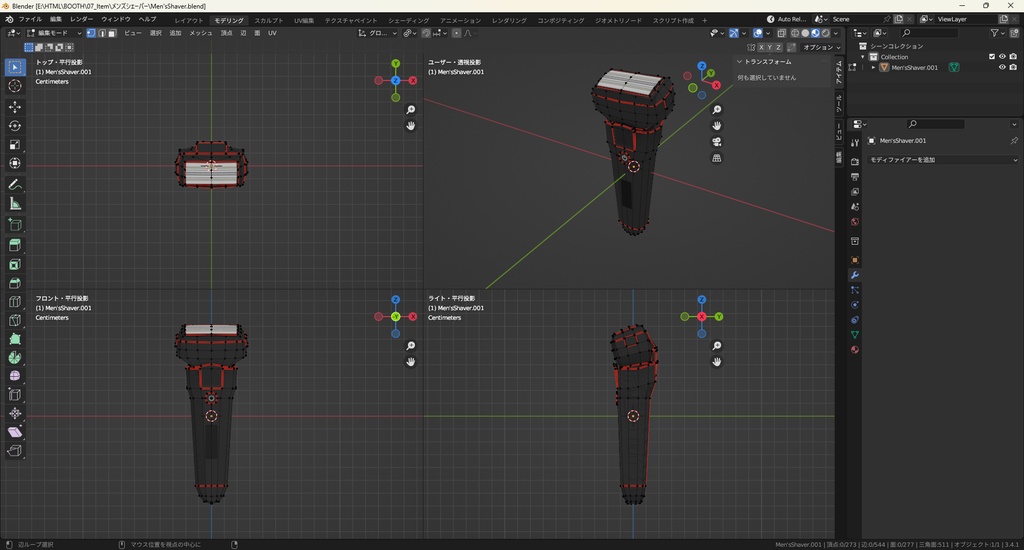The height and width of the screenshot is (550, 1024).
Task: Select the Move tool in left toolbar
Action: [15, 106]
